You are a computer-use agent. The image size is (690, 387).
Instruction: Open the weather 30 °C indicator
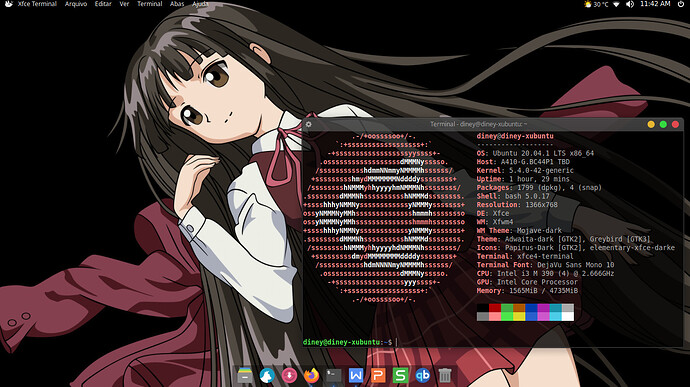tap(596, 4)
